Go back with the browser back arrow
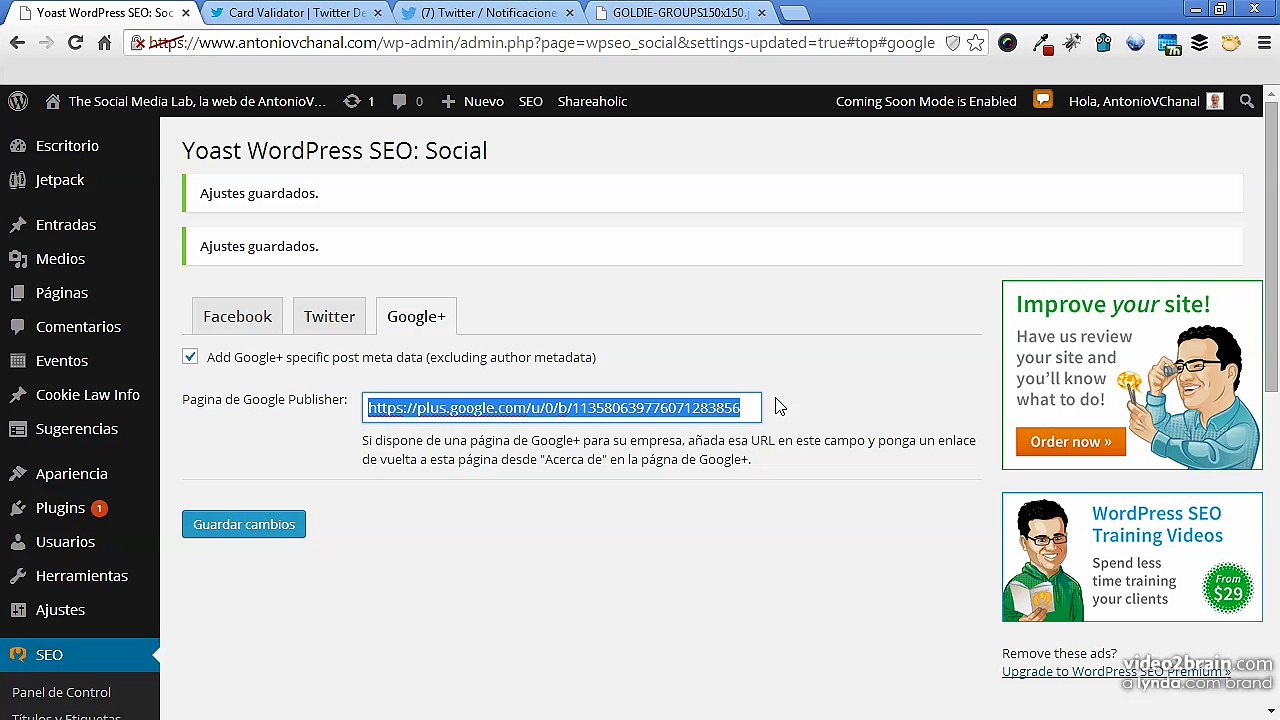Image resolution: width=1280 pixels, height=720 pixels. 17,43
